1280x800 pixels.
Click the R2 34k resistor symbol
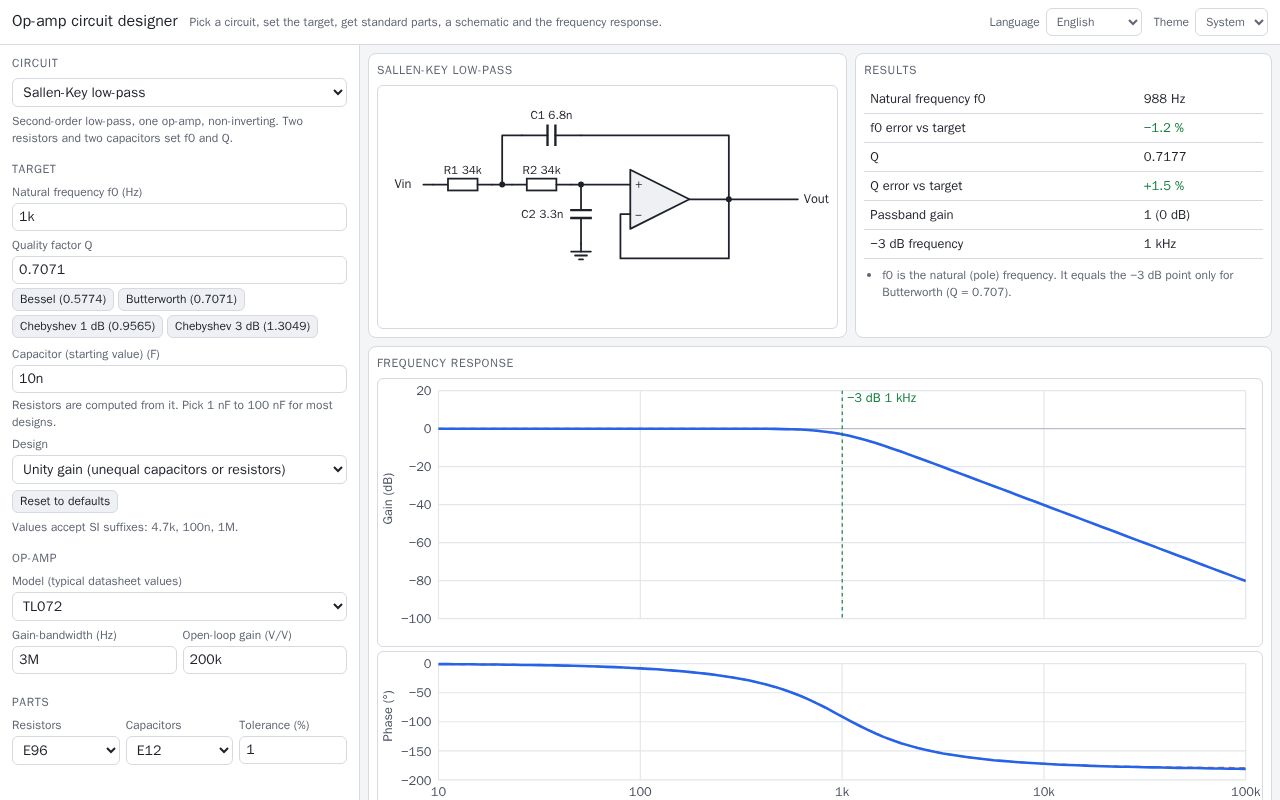click(x=541, y=184)
